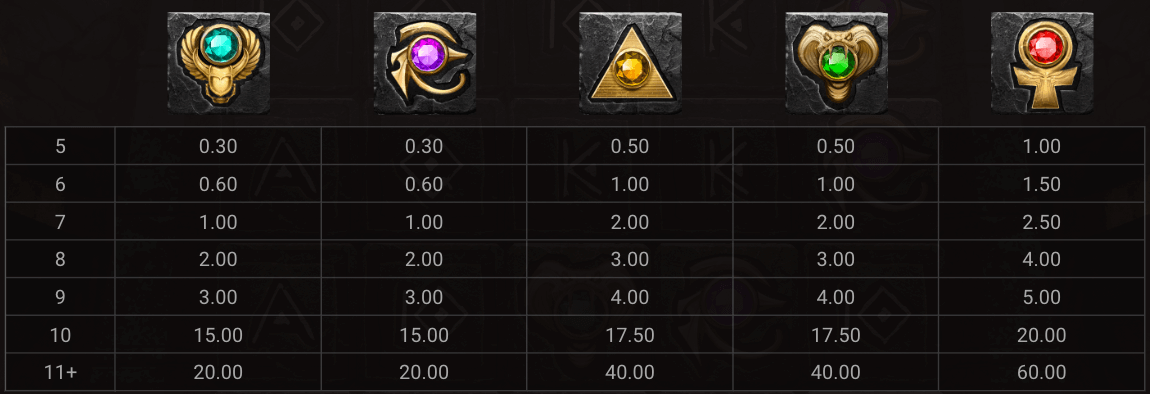1150x394 pixels.
Task: Select the purple gem Eye of Horus symbol
Action: click(424, 63)
